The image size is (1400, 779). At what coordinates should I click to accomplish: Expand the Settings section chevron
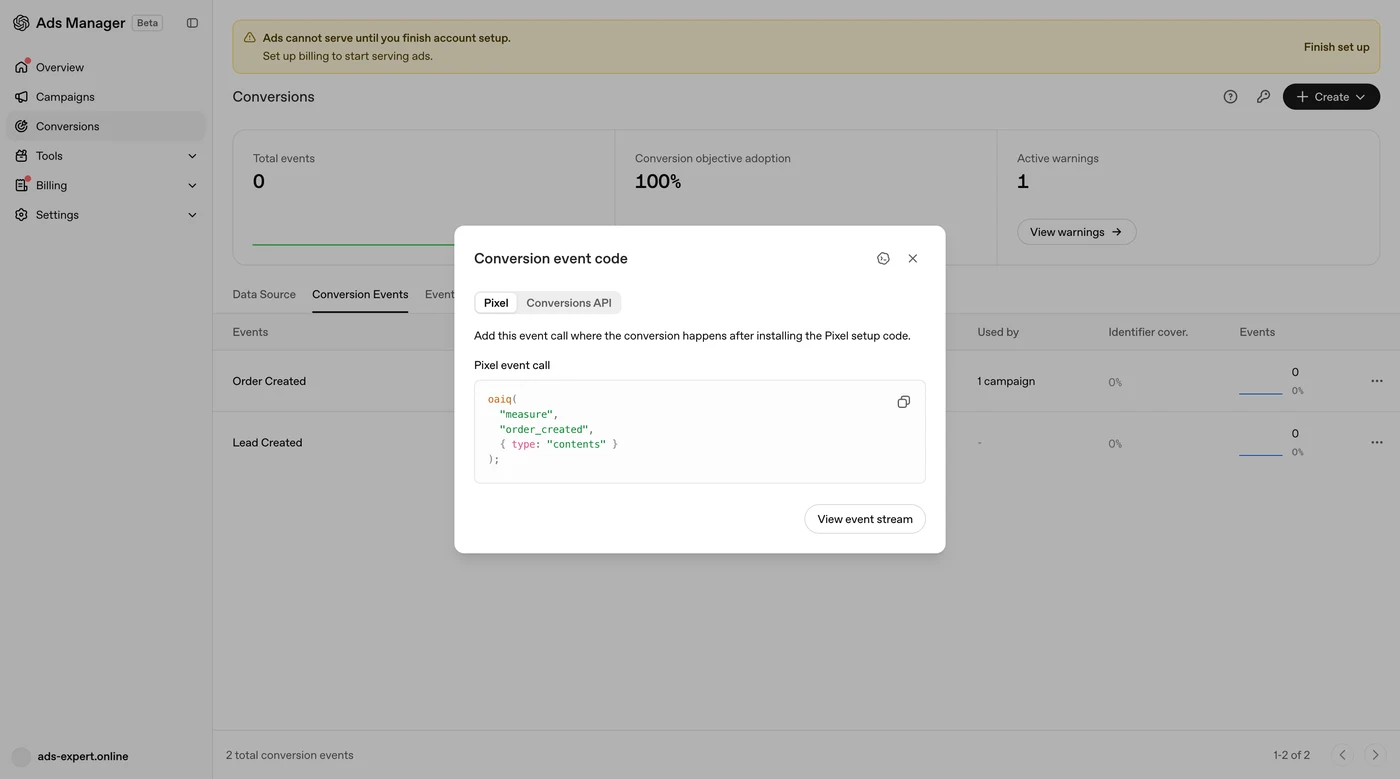pyautogui.click(x=192, y=215)
